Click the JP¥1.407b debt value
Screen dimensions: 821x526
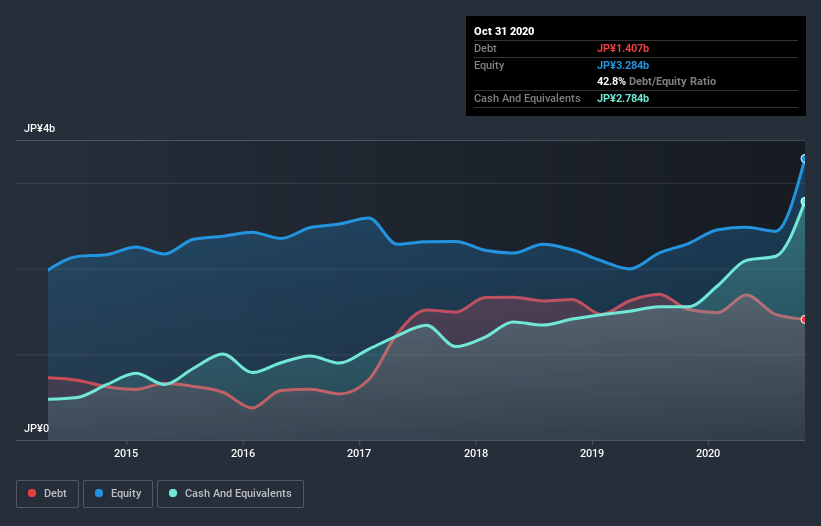623,48
